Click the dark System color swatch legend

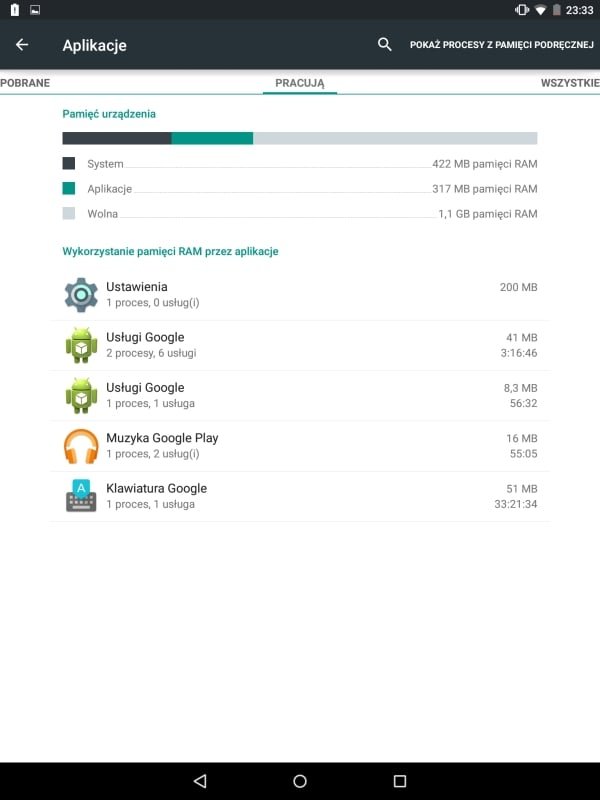(69, 163)
